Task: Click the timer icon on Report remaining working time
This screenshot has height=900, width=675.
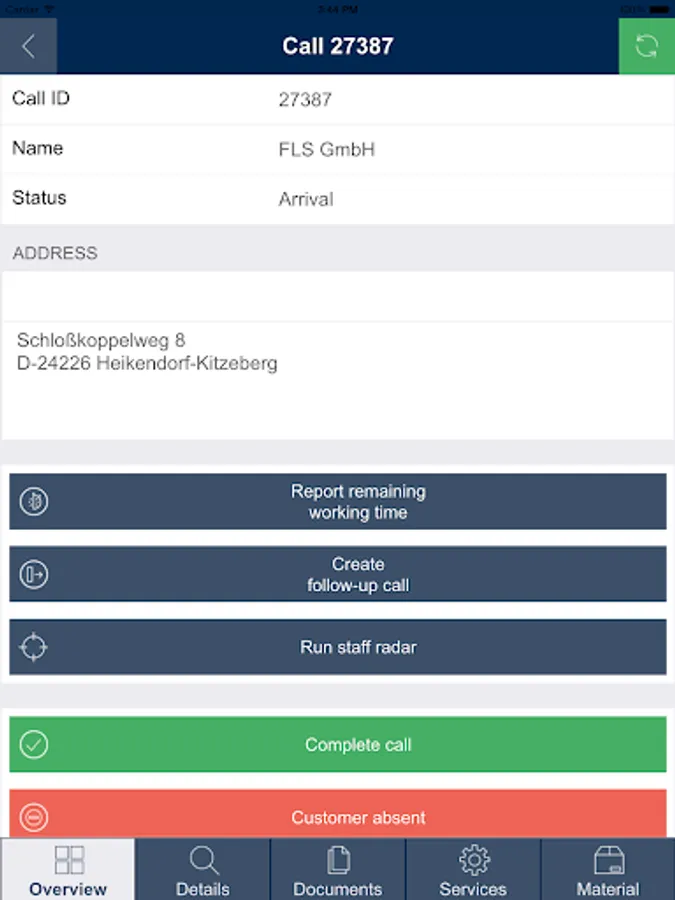Action: (34, 501)
